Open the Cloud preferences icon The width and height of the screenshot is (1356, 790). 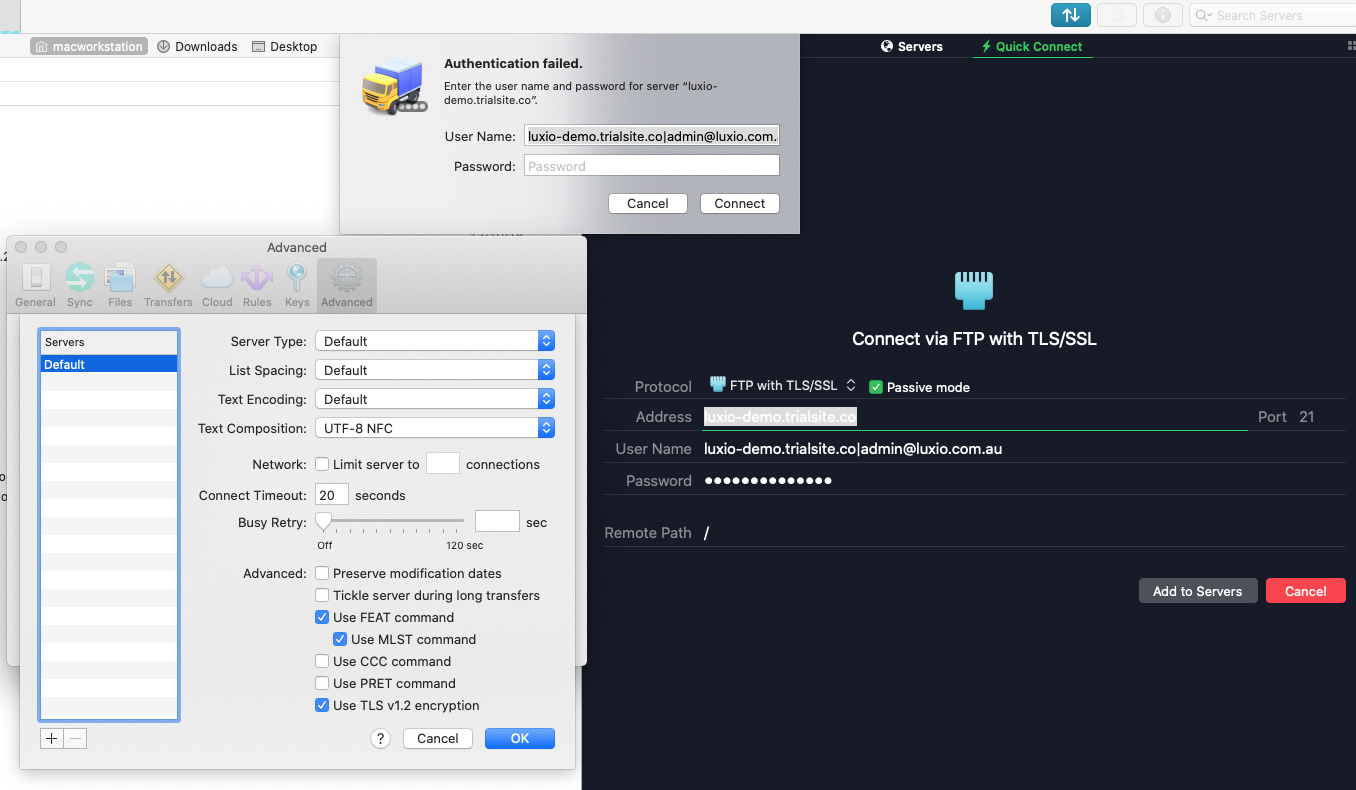(x=217, y=284)
